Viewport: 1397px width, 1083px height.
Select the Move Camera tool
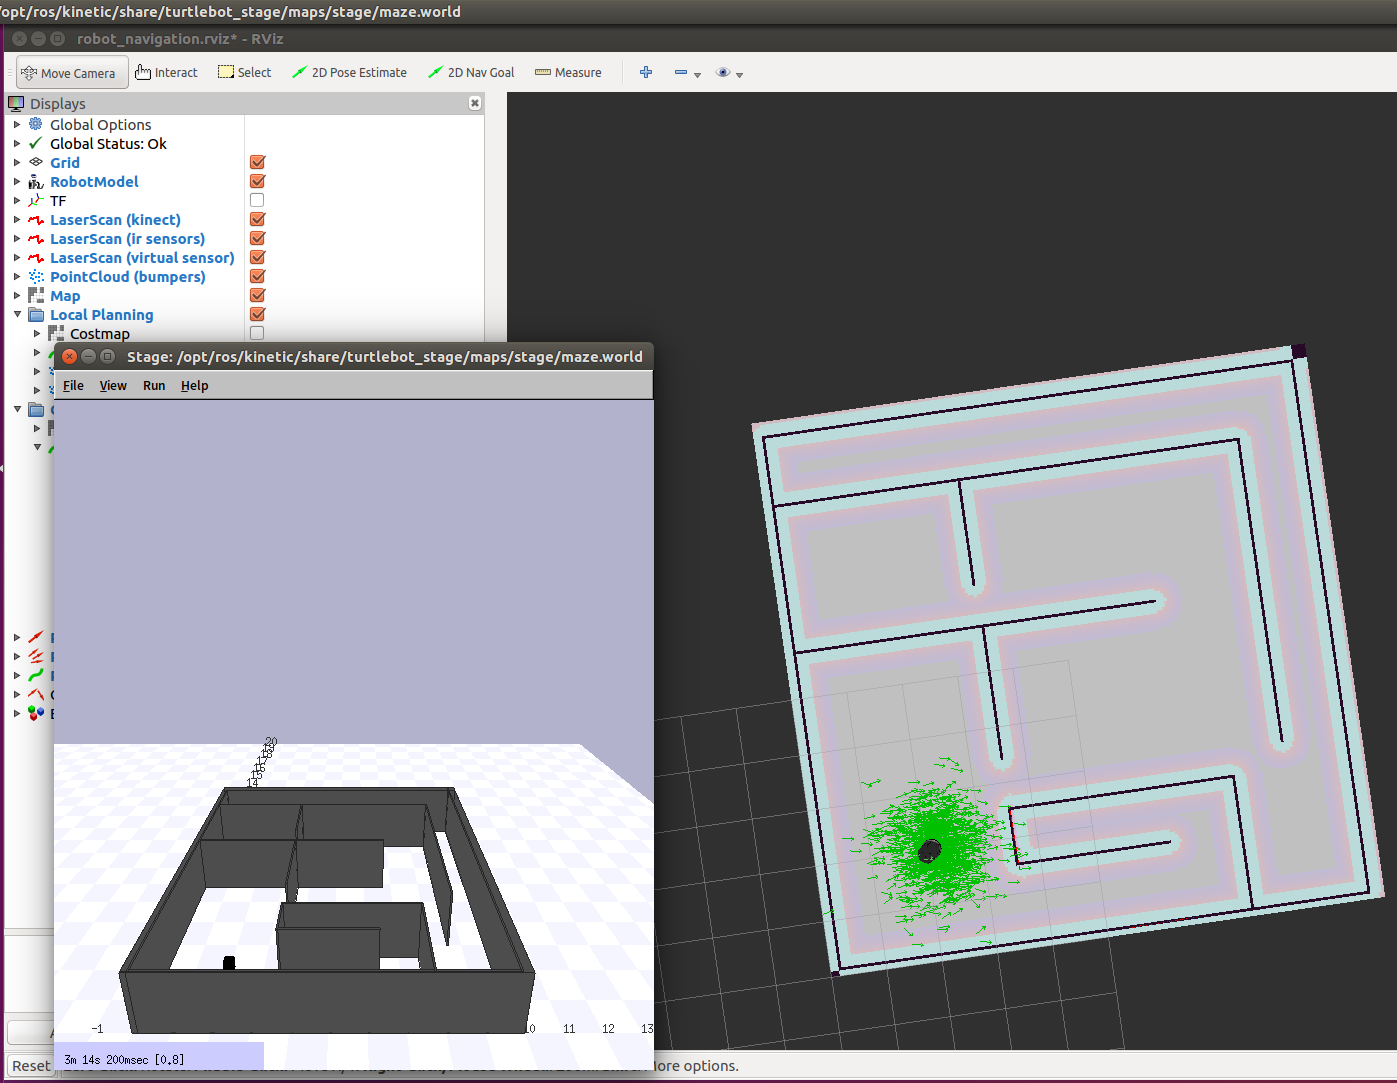coord(72,73)
